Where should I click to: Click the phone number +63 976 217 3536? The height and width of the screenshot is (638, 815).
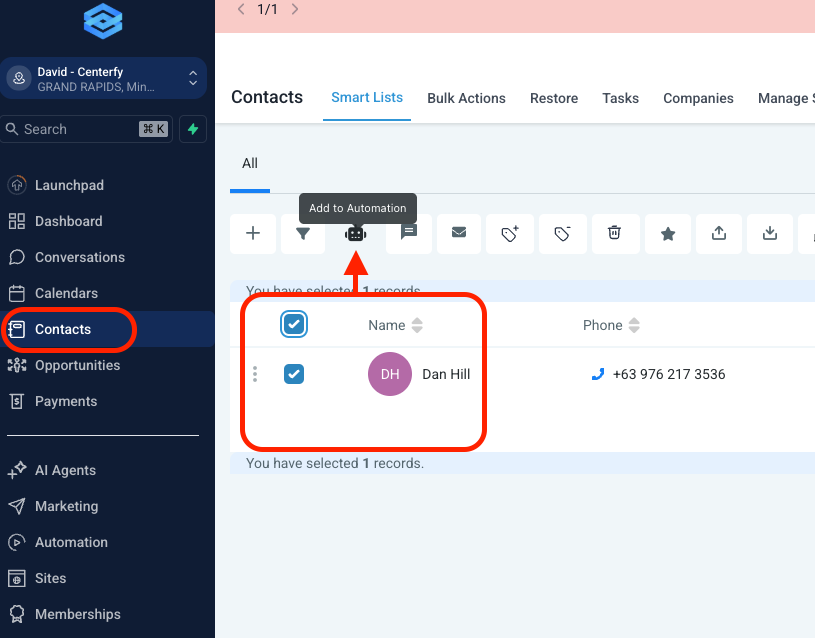668,374
